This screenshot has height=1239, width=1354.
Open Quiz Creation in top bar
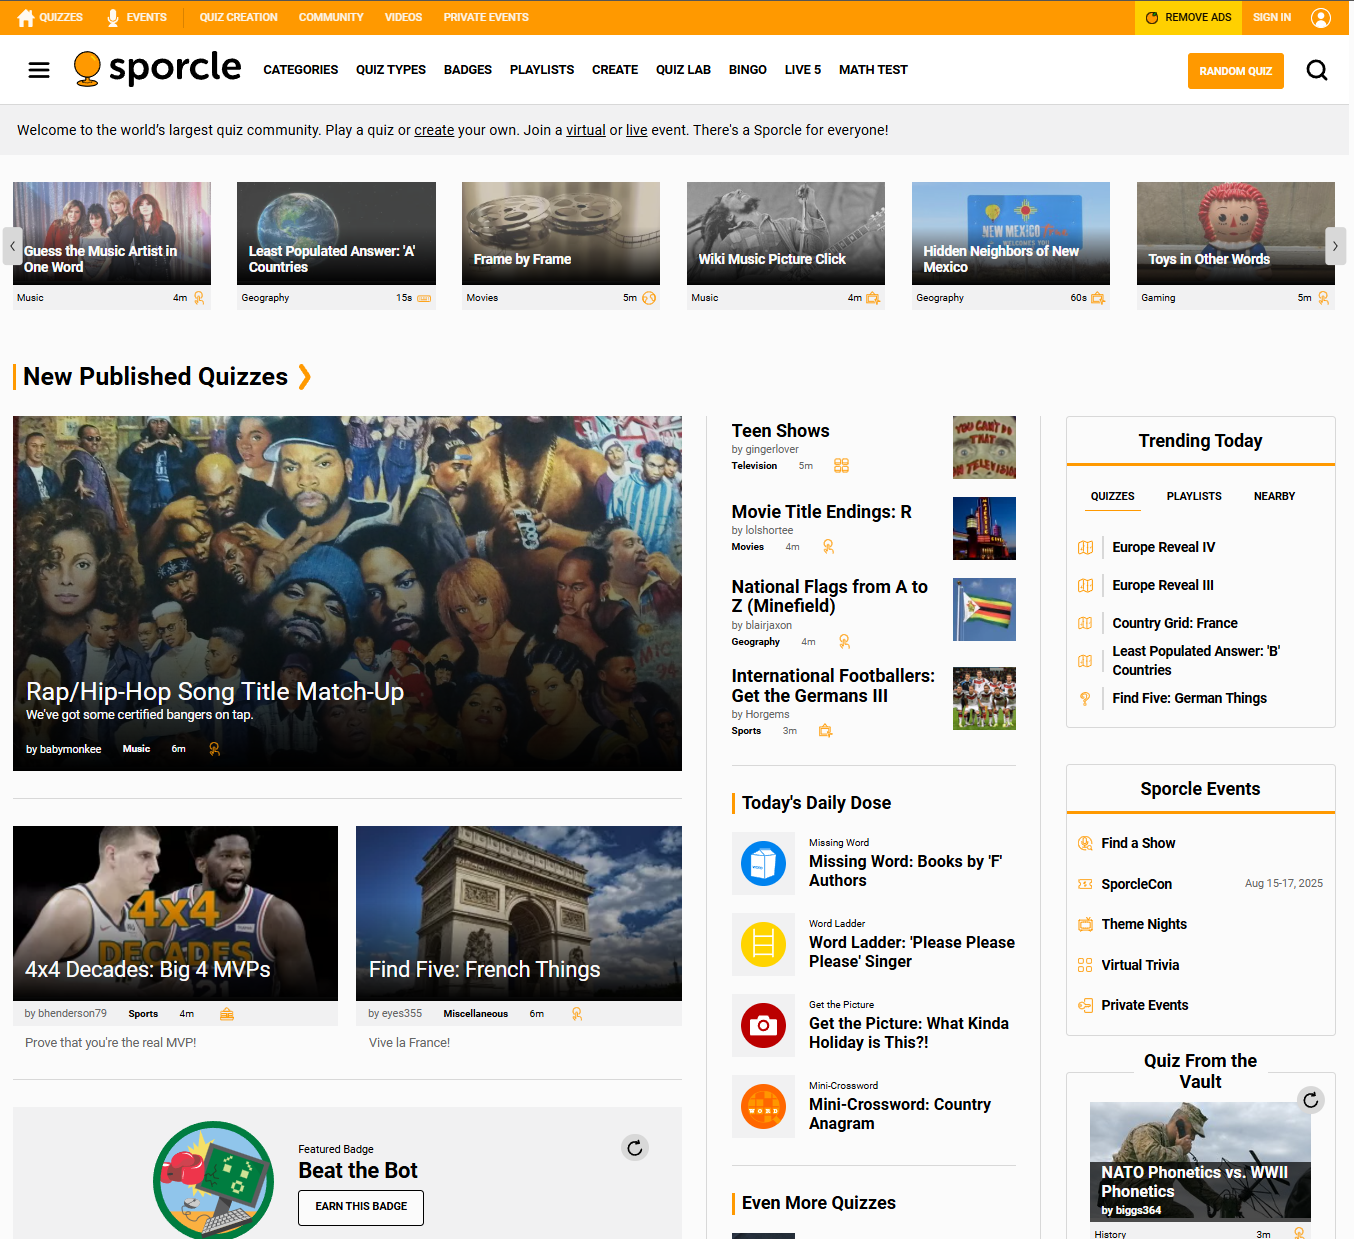(238, 17)
